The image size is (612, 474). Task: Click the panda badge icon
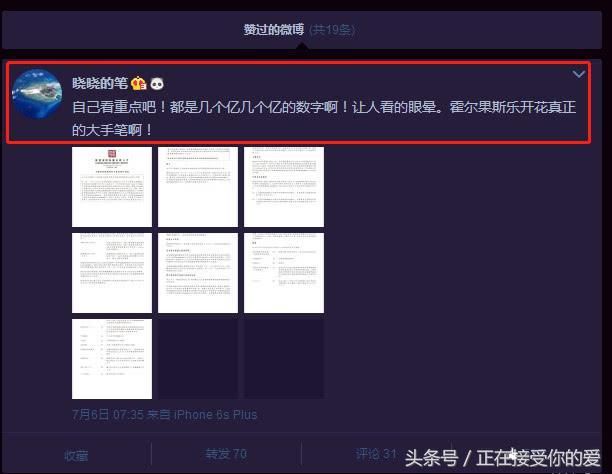[x=157, y=84]
